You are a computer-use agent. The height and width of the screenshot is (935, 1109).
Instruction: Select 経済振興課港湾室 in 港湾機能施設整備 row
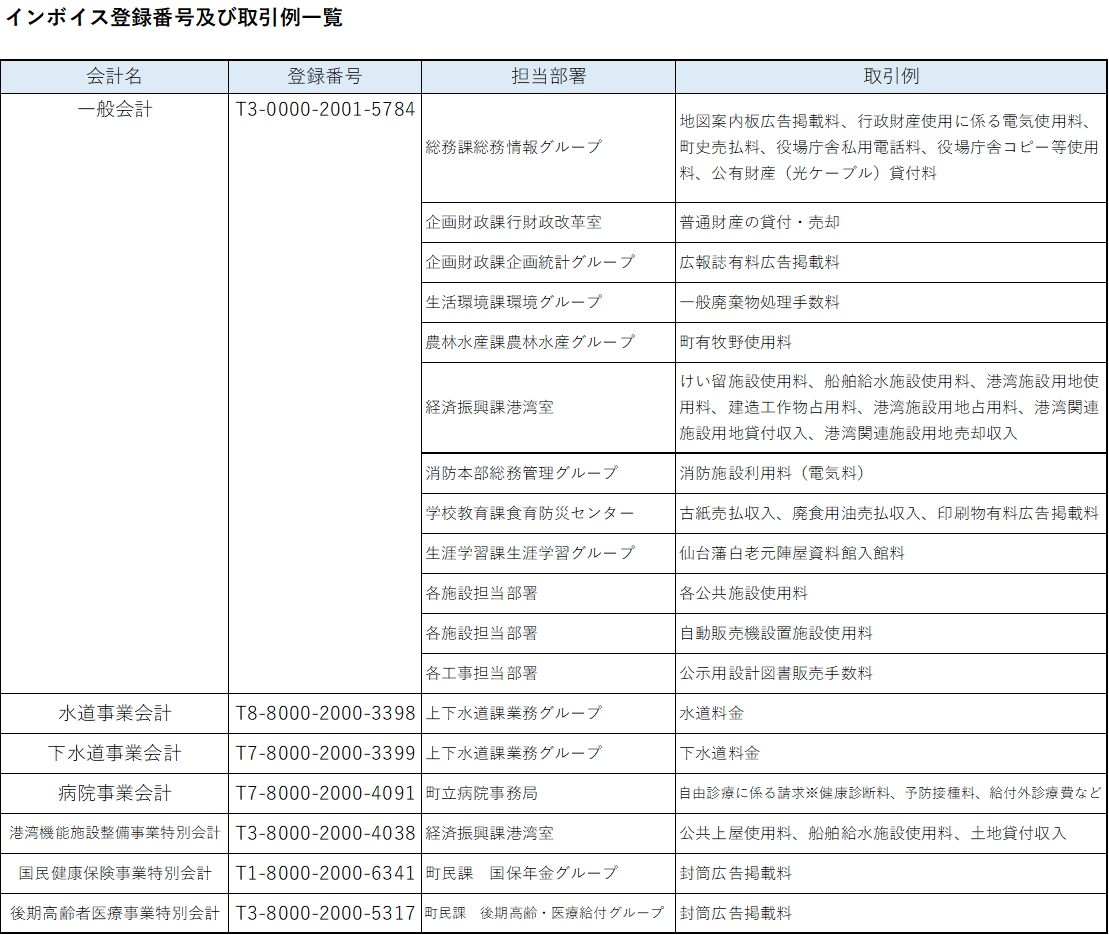(x=548, y=833)
